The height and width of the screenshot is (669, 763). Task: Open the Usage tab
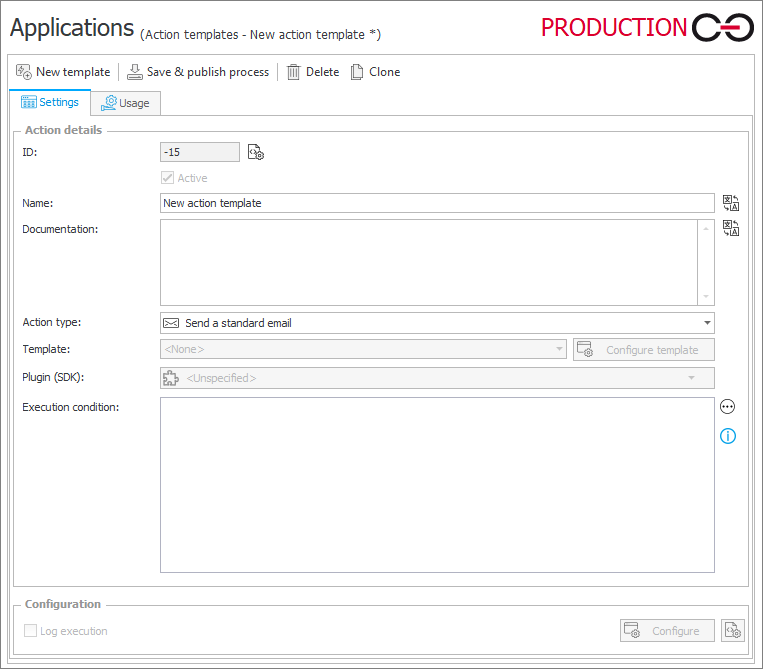point(126,103)
